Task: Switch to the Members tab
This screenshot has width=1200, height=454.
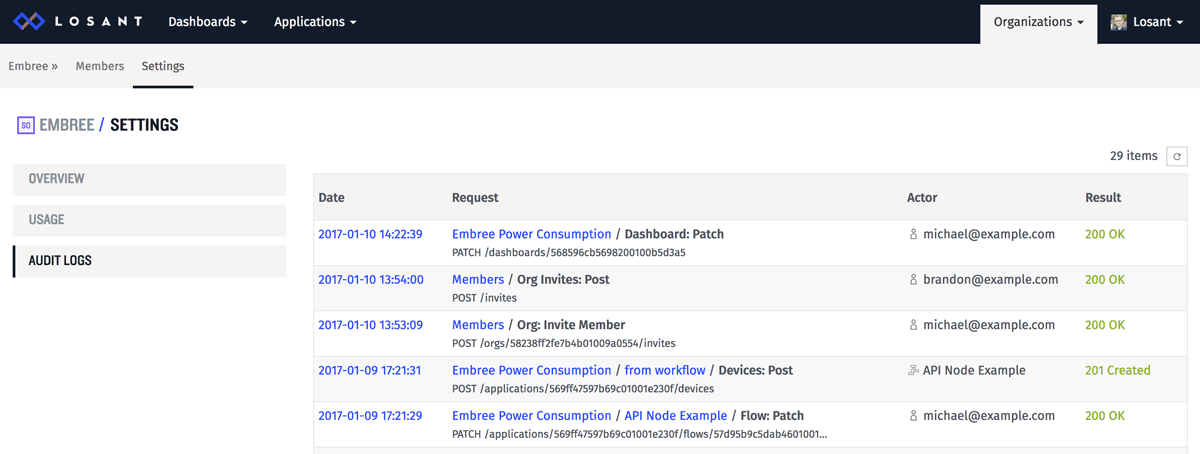Action: tap(100, 66)
